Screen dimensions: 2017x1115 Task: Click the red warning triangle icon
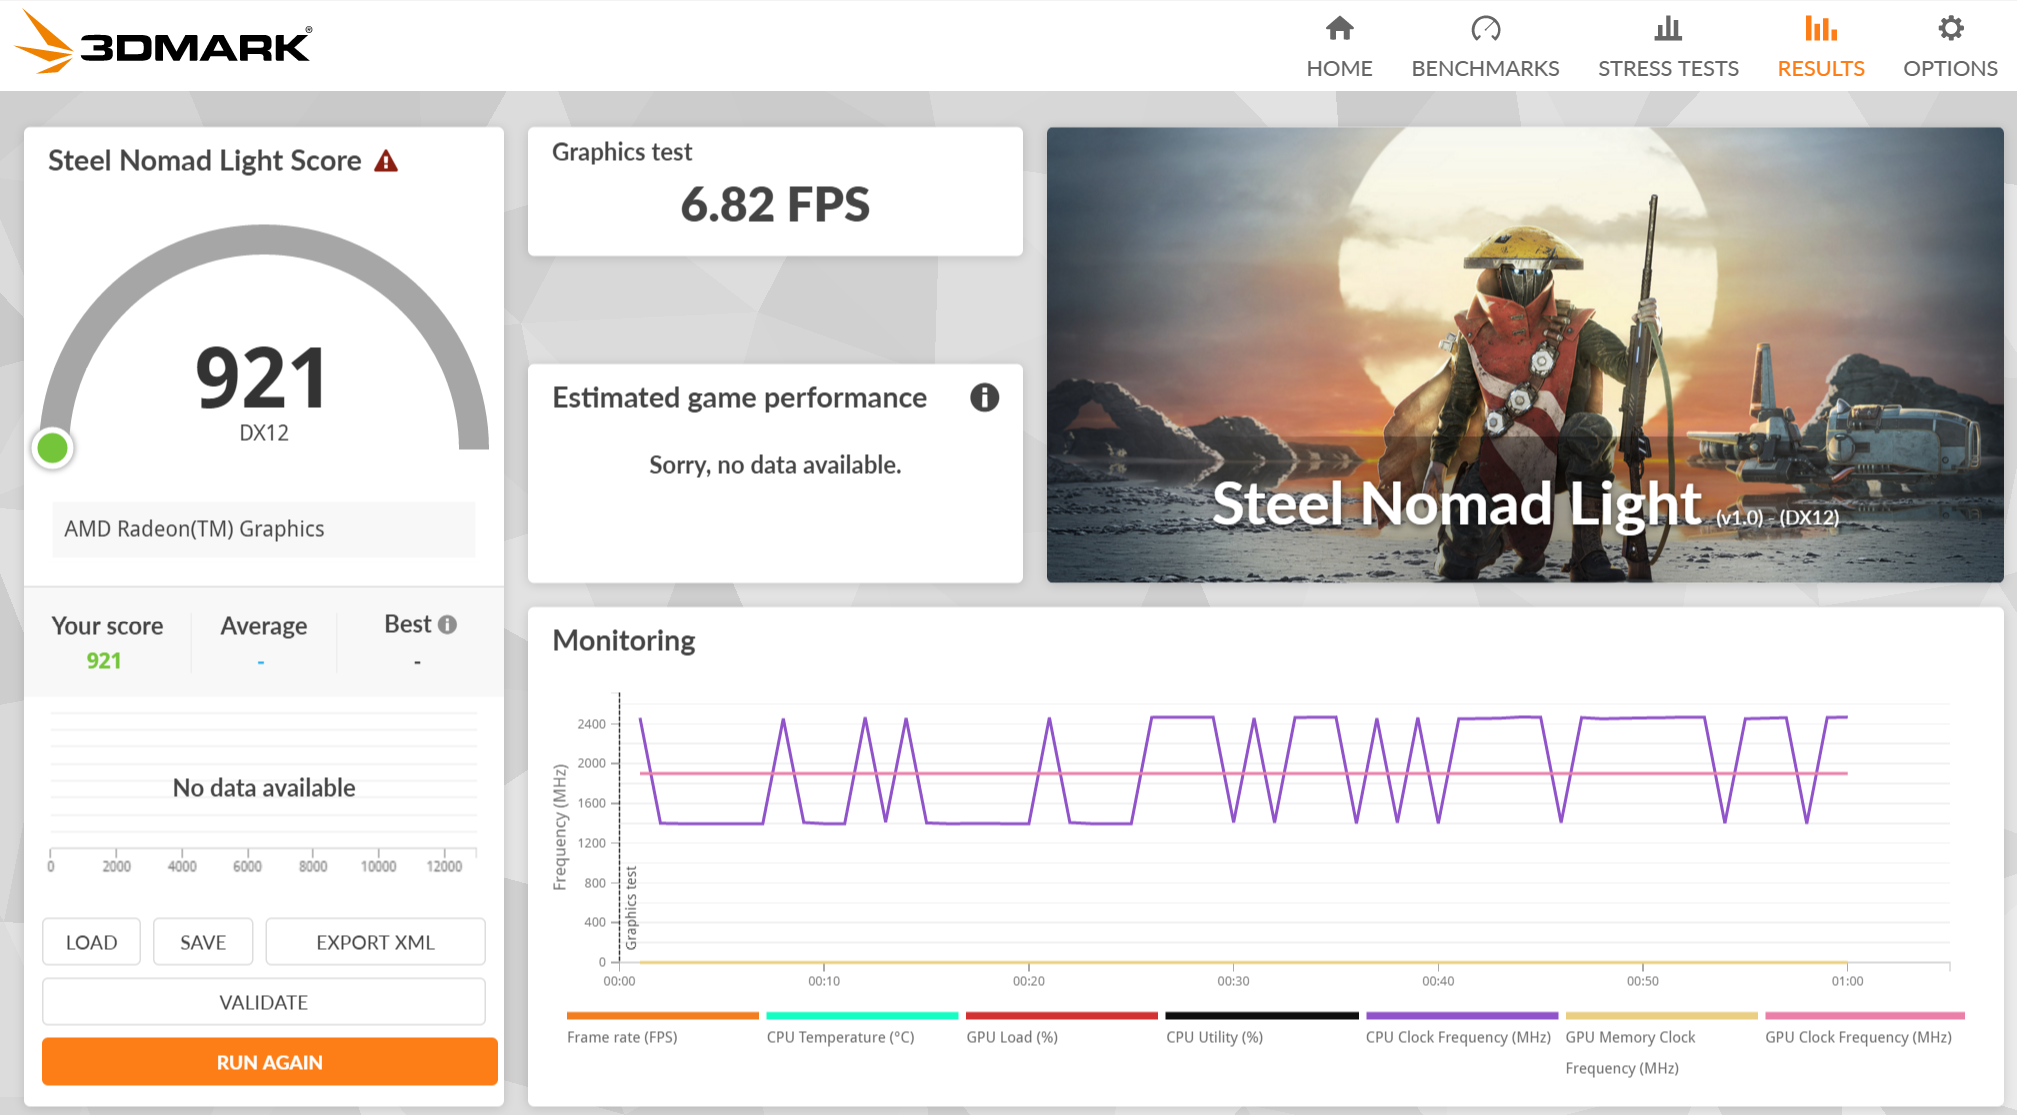[x=386, y=161]
